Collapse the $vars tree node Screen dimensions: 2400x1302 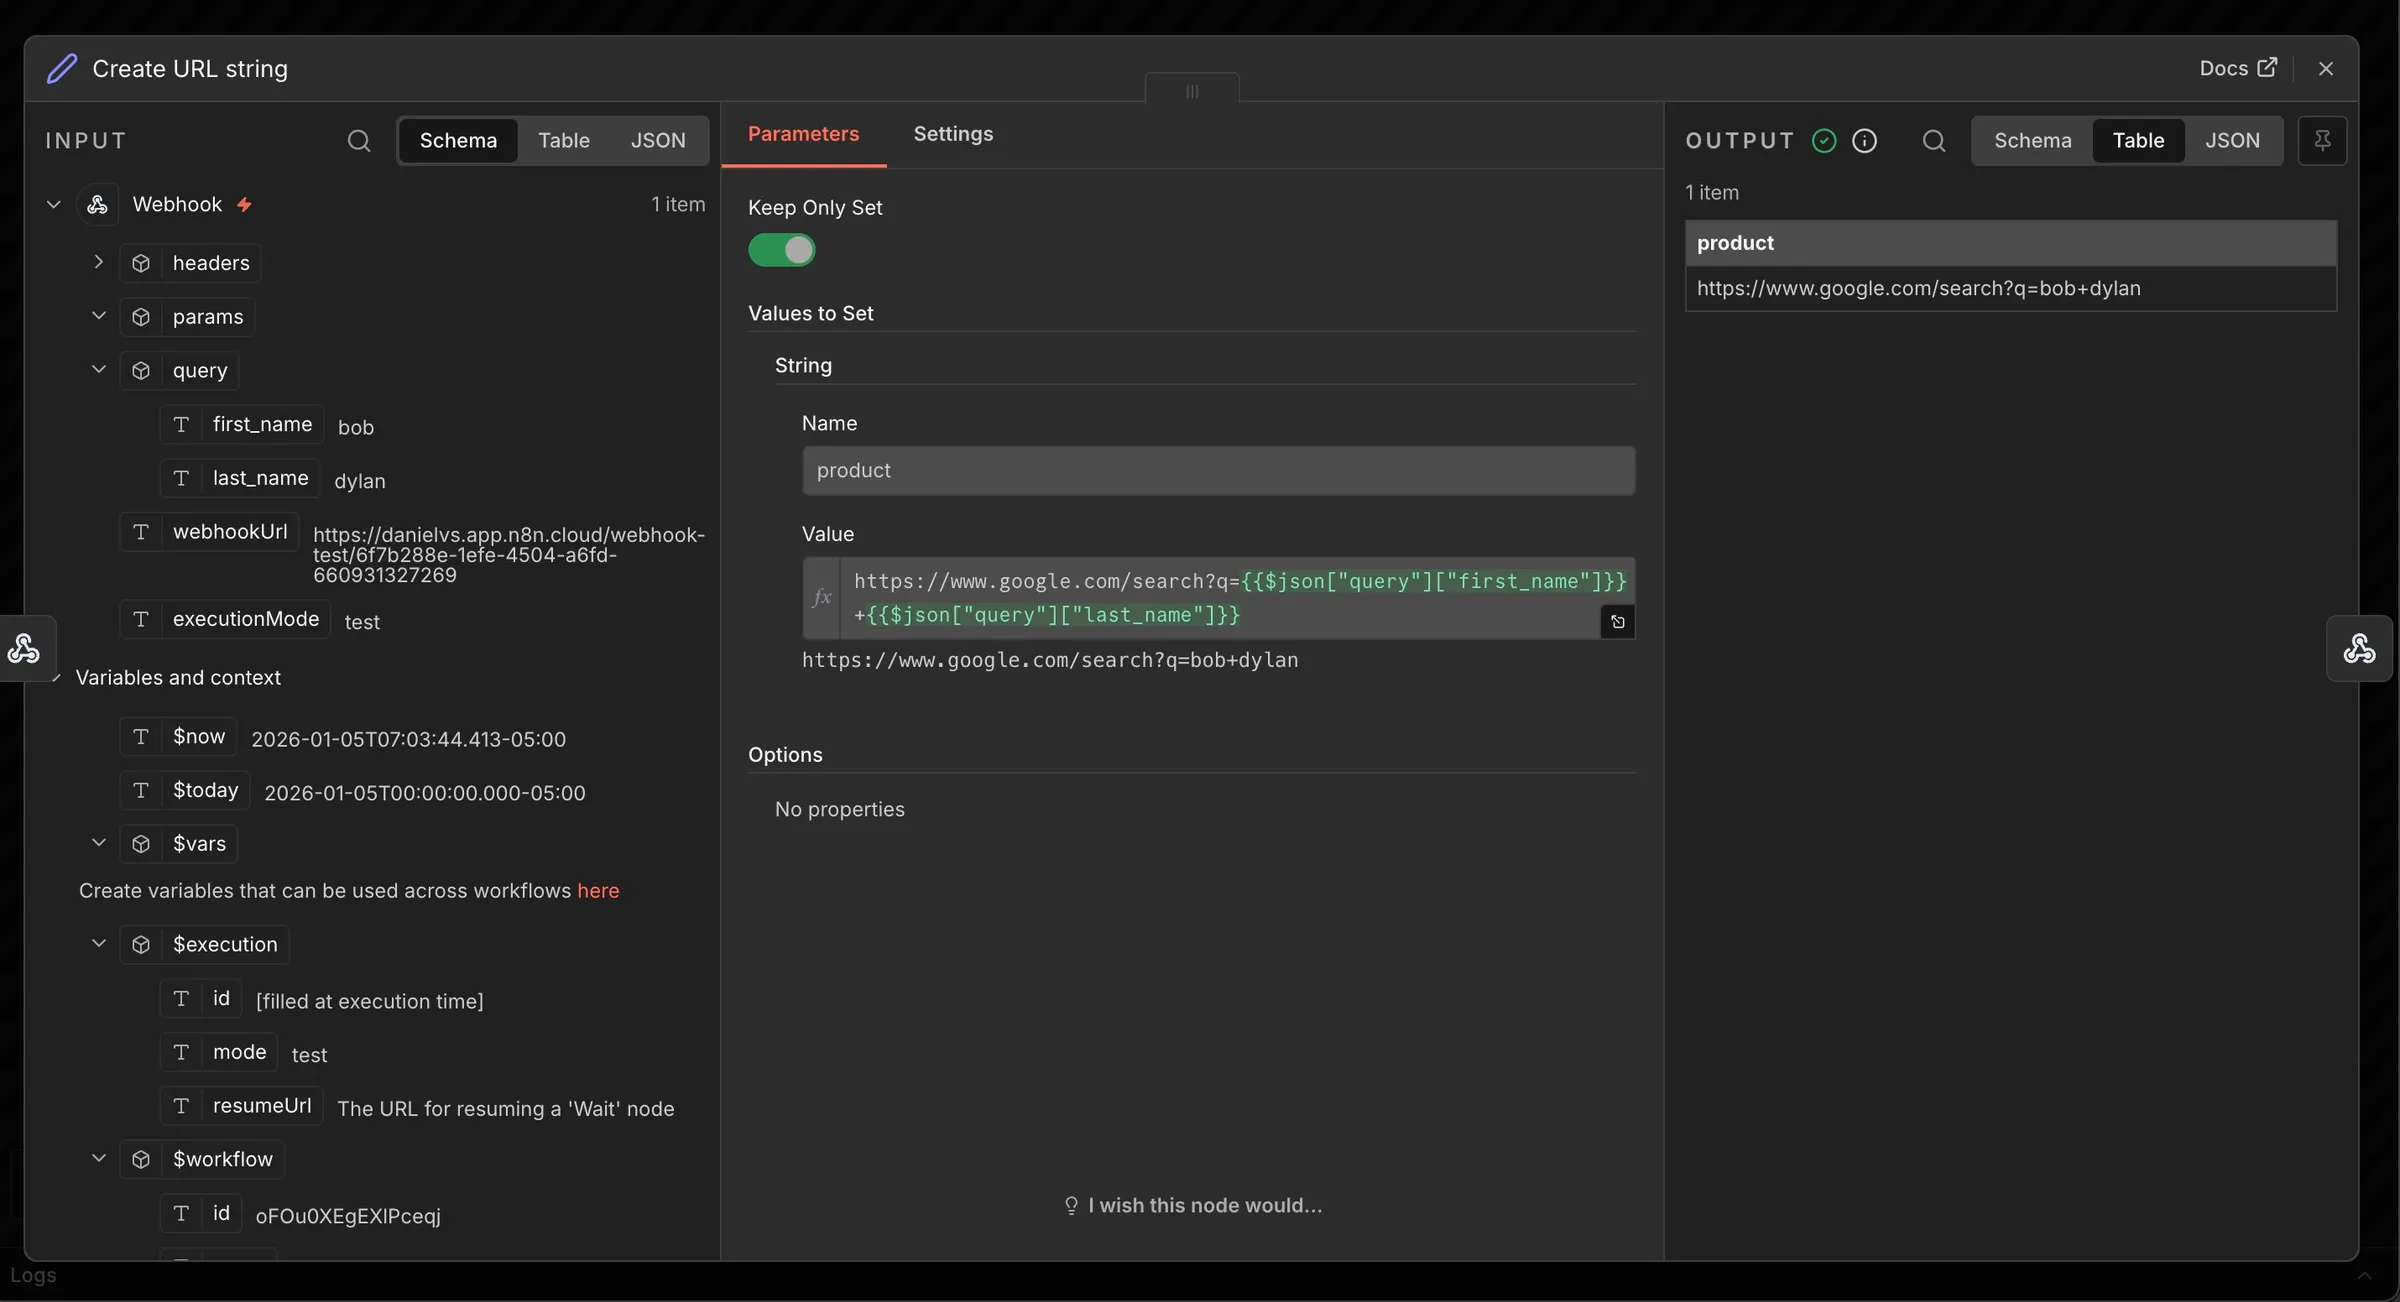click(x=98, y=843)
